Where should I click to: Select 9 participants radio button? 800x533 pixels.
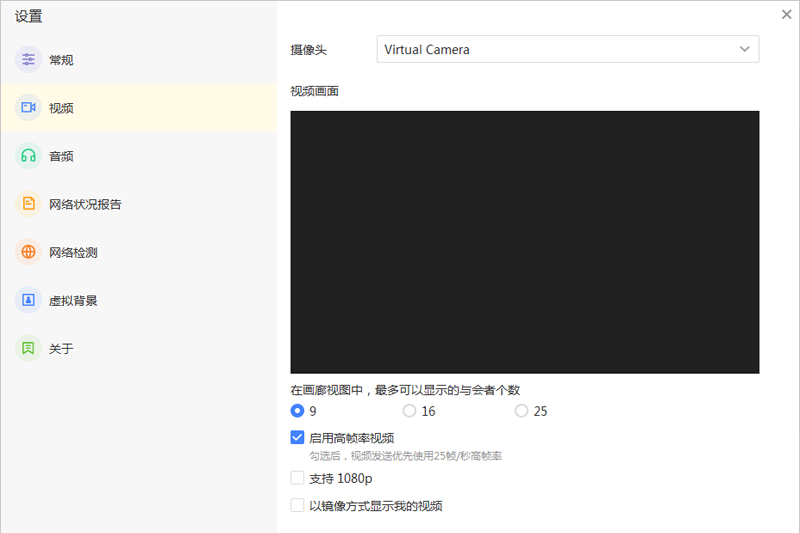coord(297,411)
